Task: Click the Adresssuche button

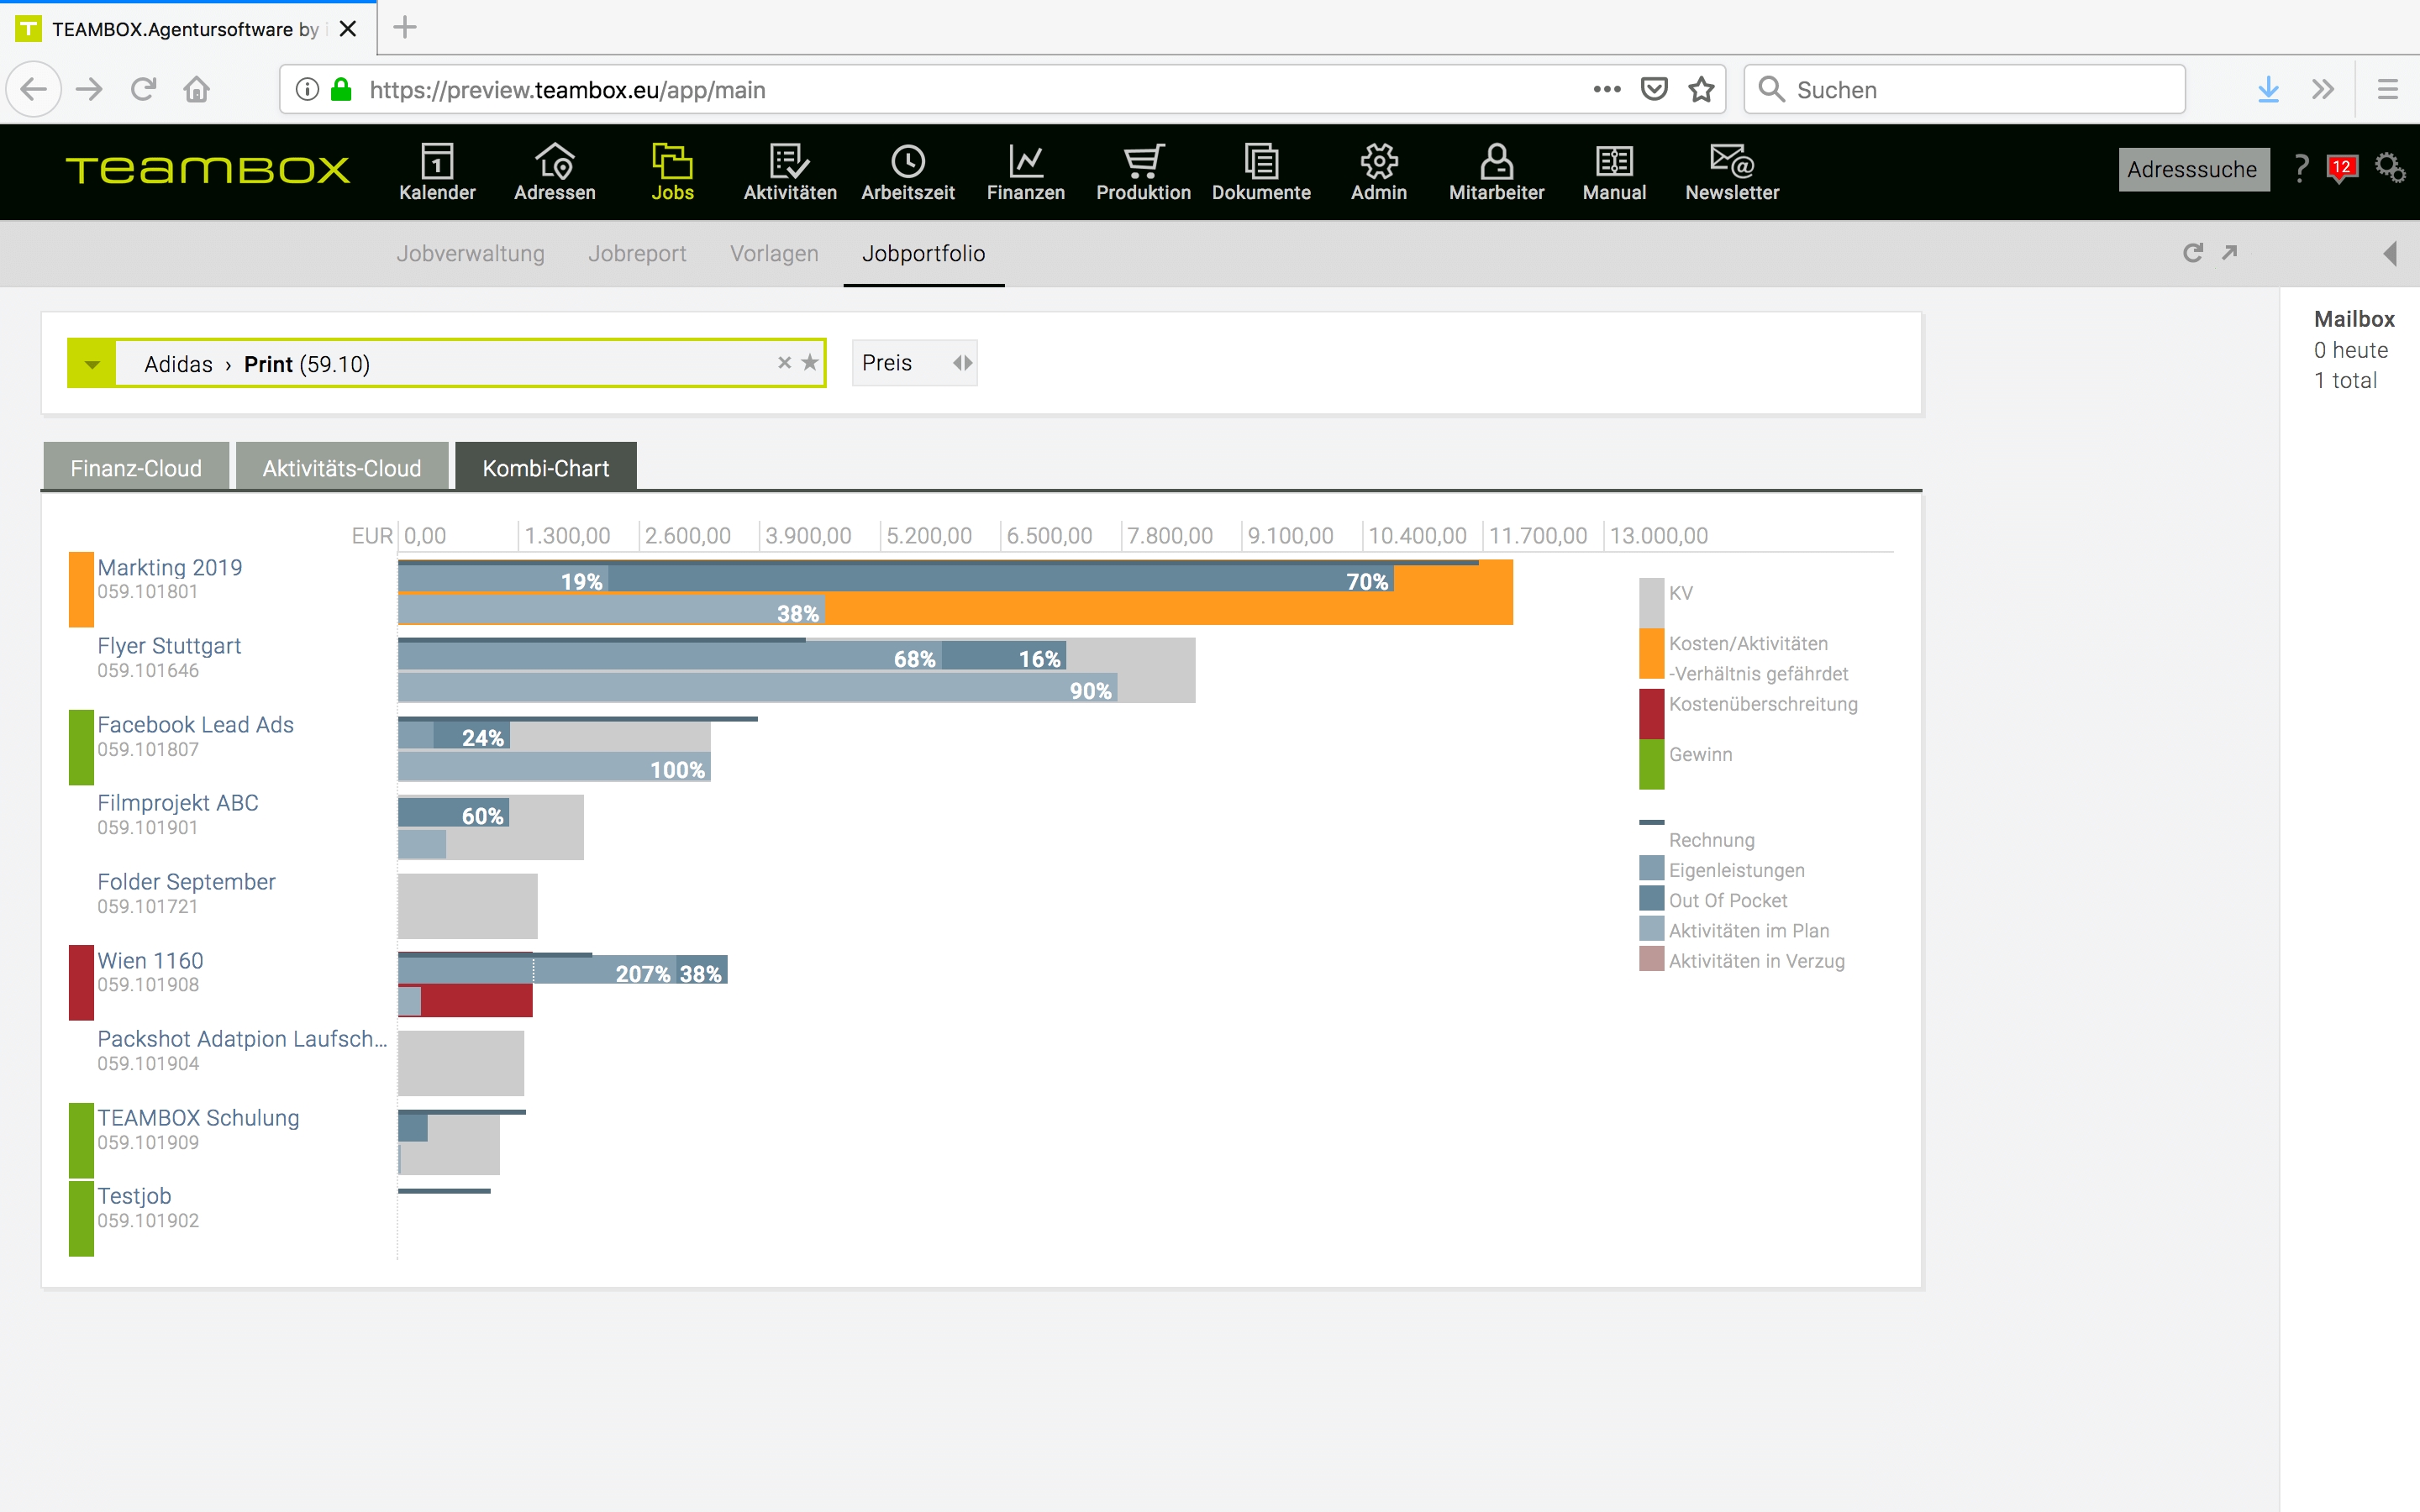Action: pyautogui.click(x=2192, y=169)
